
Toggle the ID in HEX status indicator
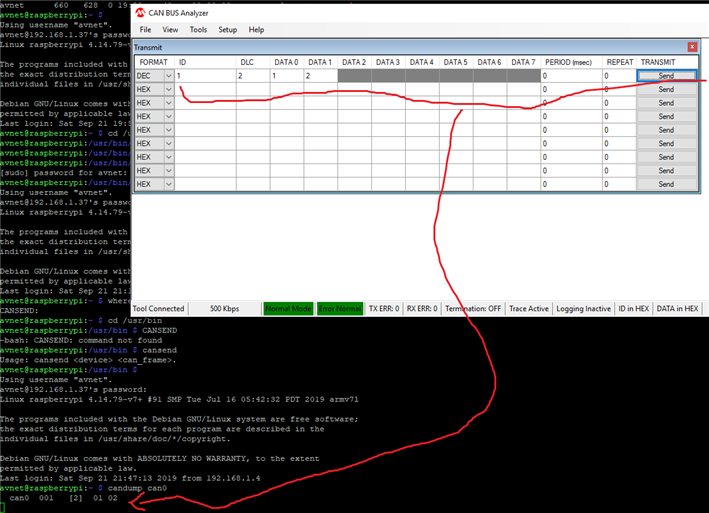630,309
